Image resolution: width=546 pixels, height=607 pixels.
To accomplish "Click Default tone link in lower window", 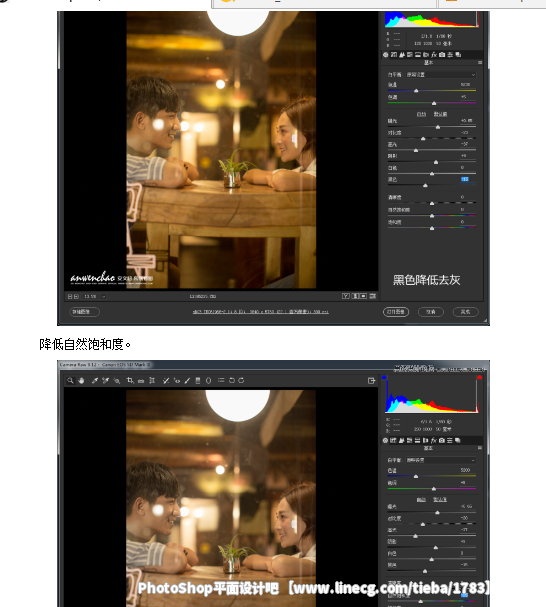I will [x=440, y=500].
